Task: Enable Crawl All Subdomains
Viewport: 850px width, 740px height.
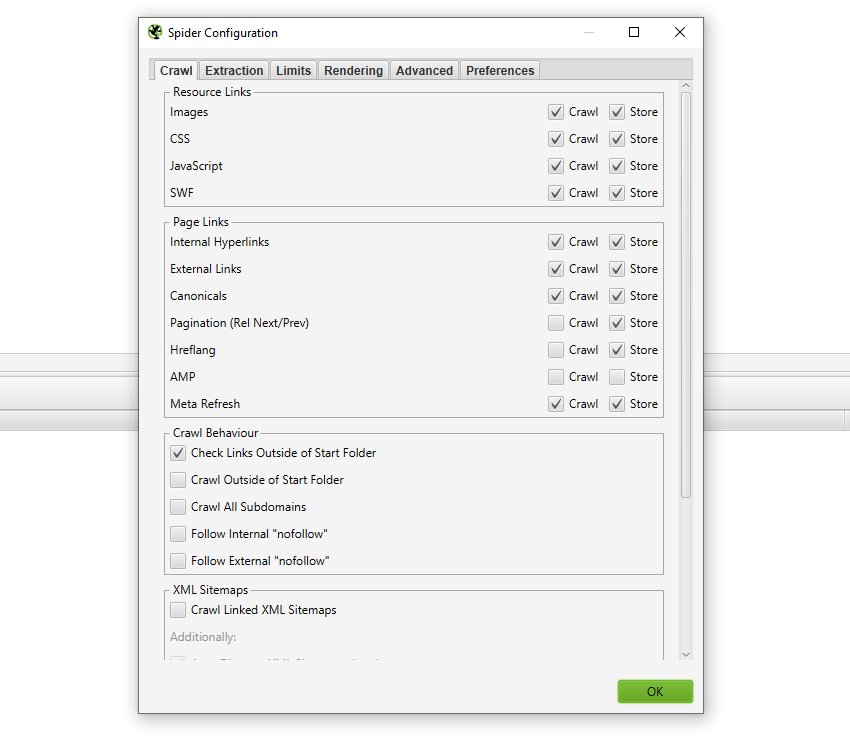Action: (x=178, y=507)
